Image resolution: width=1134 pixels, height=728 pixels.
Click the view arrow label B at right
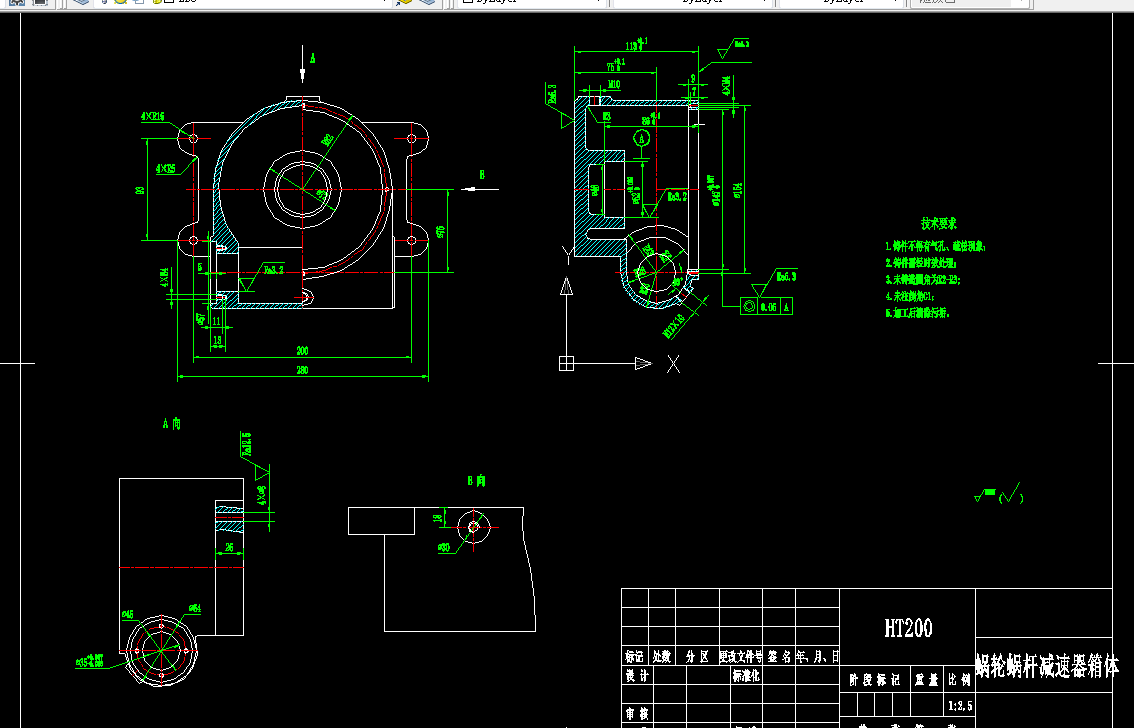(482, 175)
